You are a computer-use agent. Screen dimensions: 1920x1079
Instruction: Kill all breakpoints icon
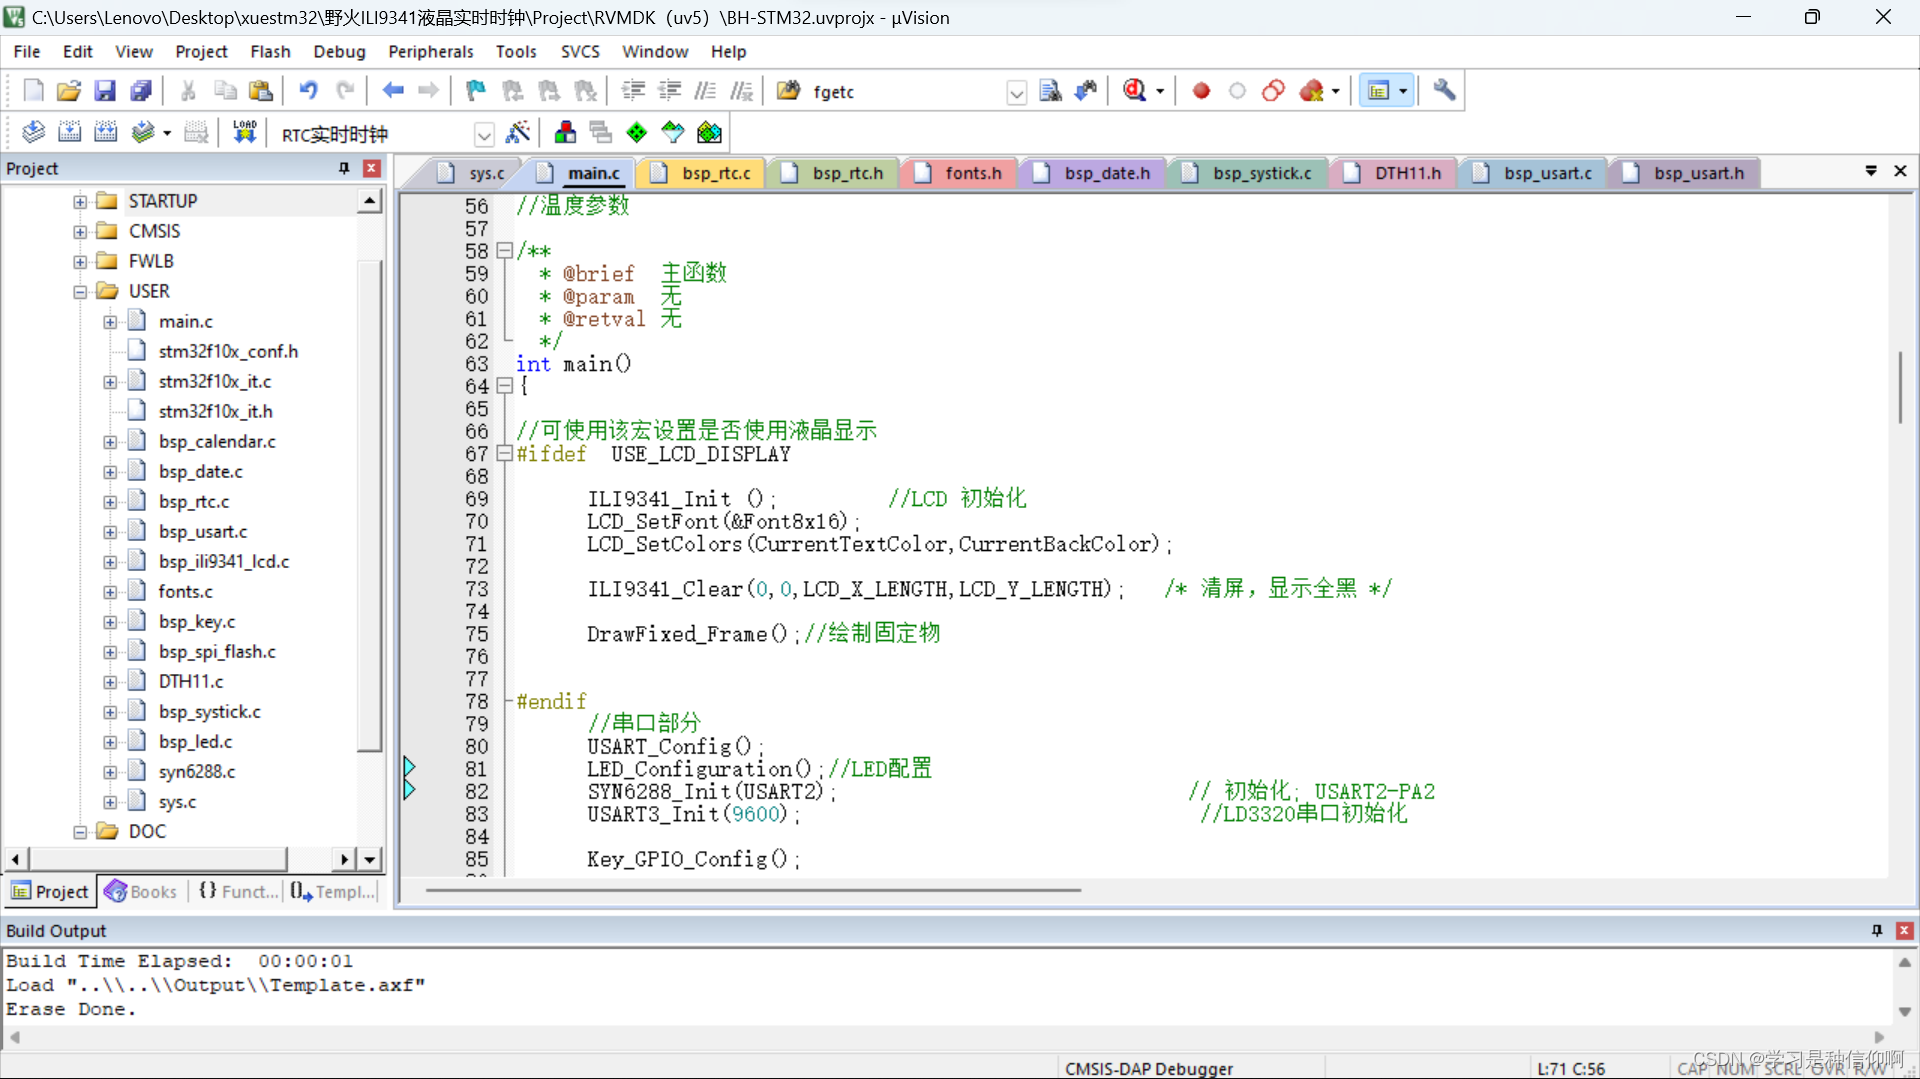pyautogui.click(x=1311, y=91)
